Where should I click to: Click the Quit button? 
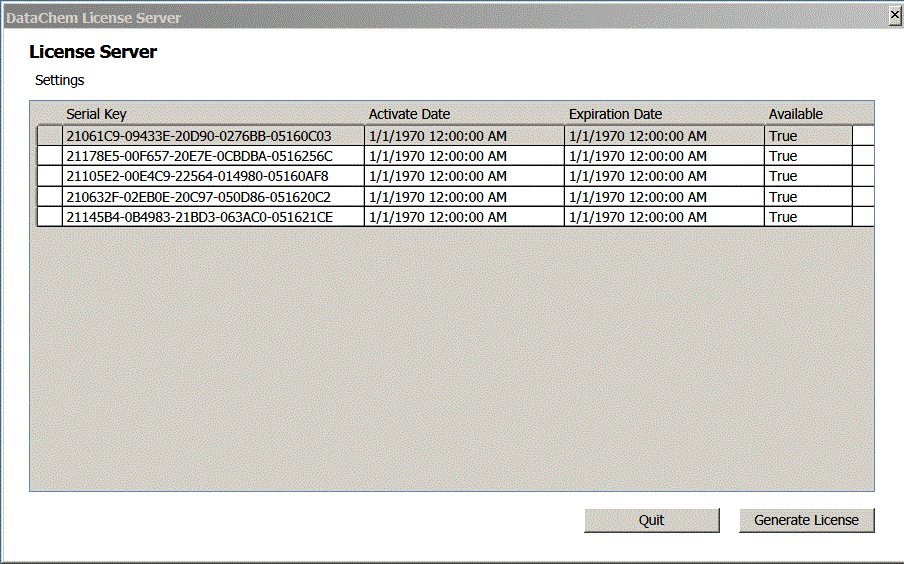[x=651, y=520]
